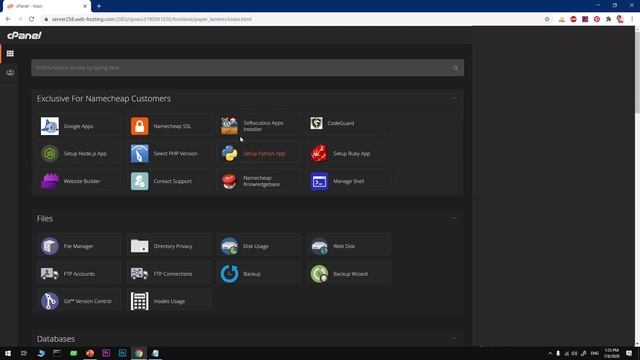Image resolution: width=640 pixels, height=360 pixels.
Task: Launch the Manage Shell terminal icon
Action: (319, 181)
